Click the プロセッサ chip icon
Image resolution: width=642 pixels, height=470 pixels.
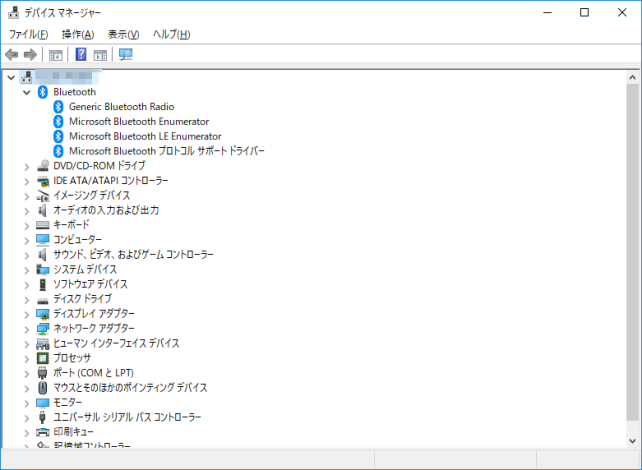[43, 358]
